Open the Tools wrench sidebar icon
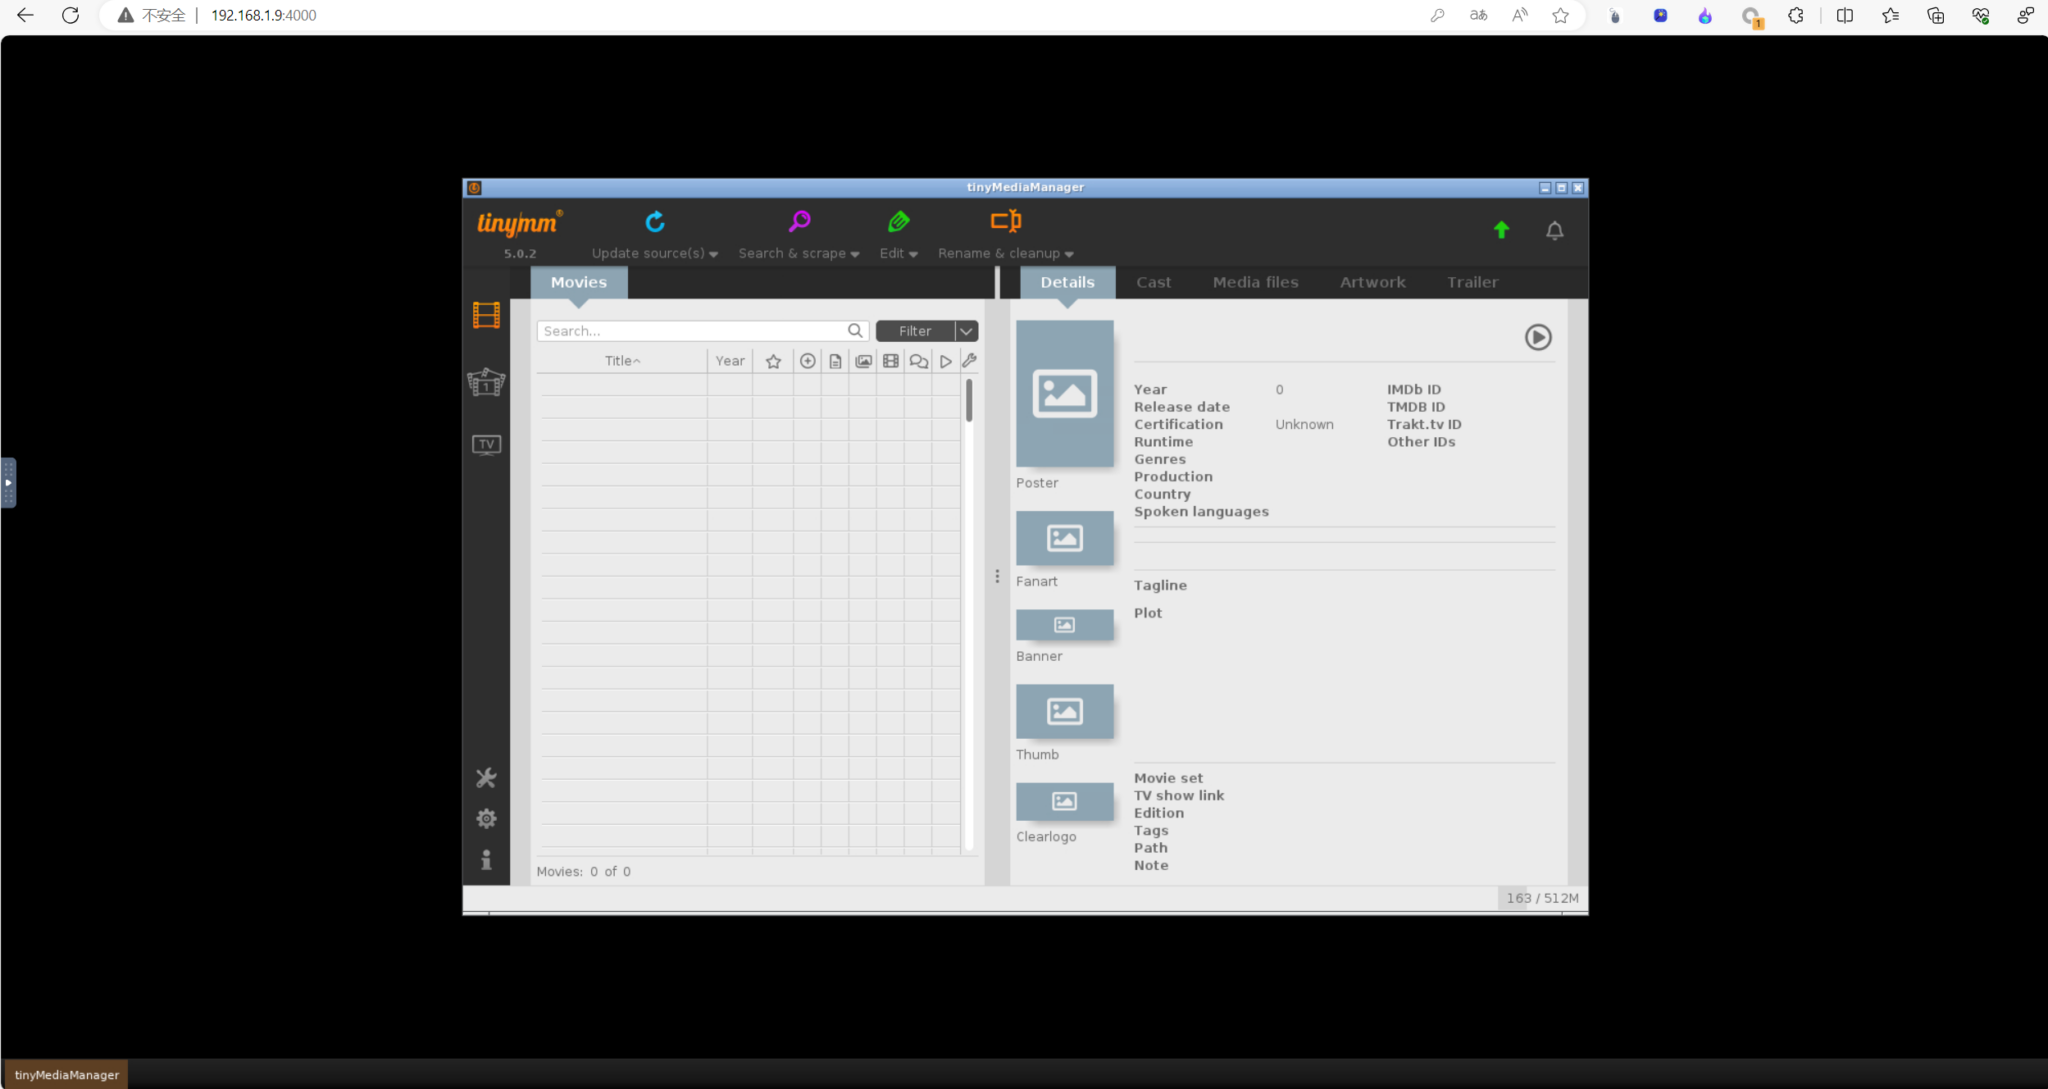Screen dimensions: 2048x1089 pyautogui.click(x=486, y=778)
